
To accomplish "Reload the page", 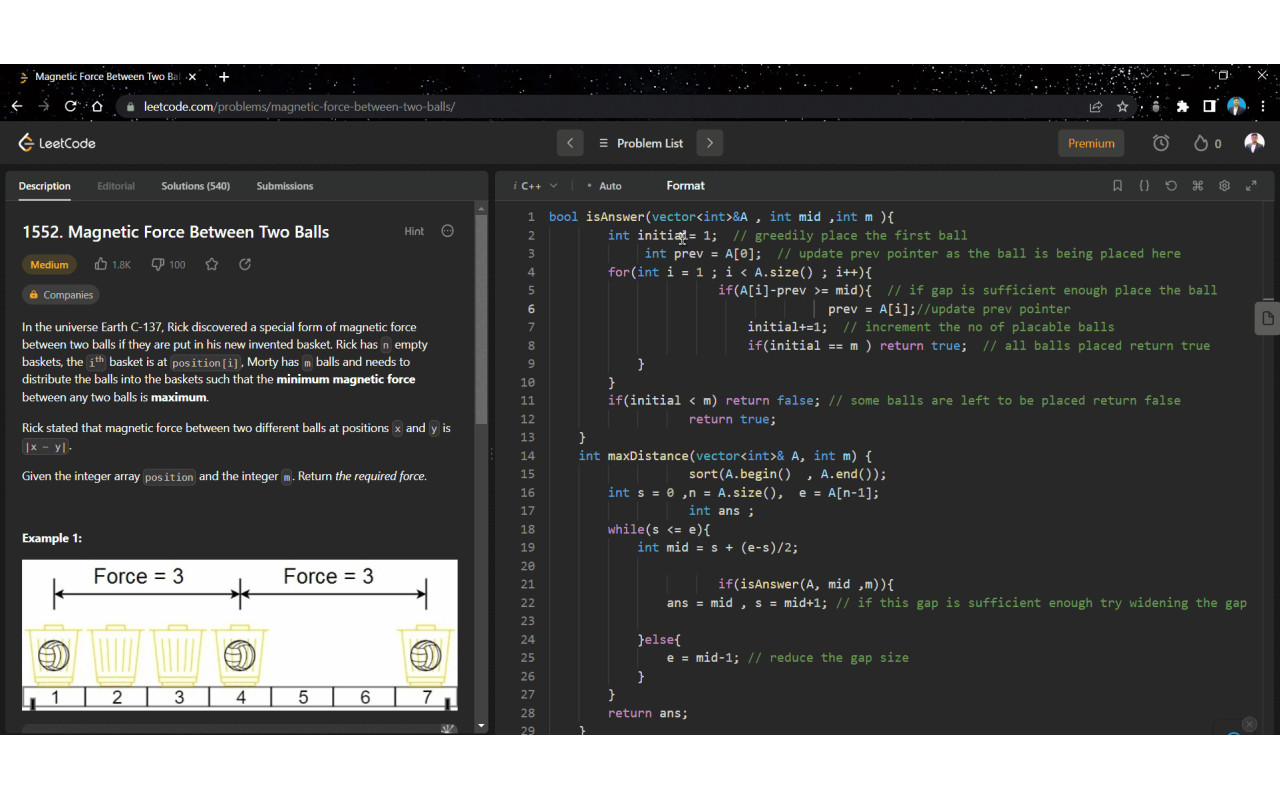I will point(71,106).
